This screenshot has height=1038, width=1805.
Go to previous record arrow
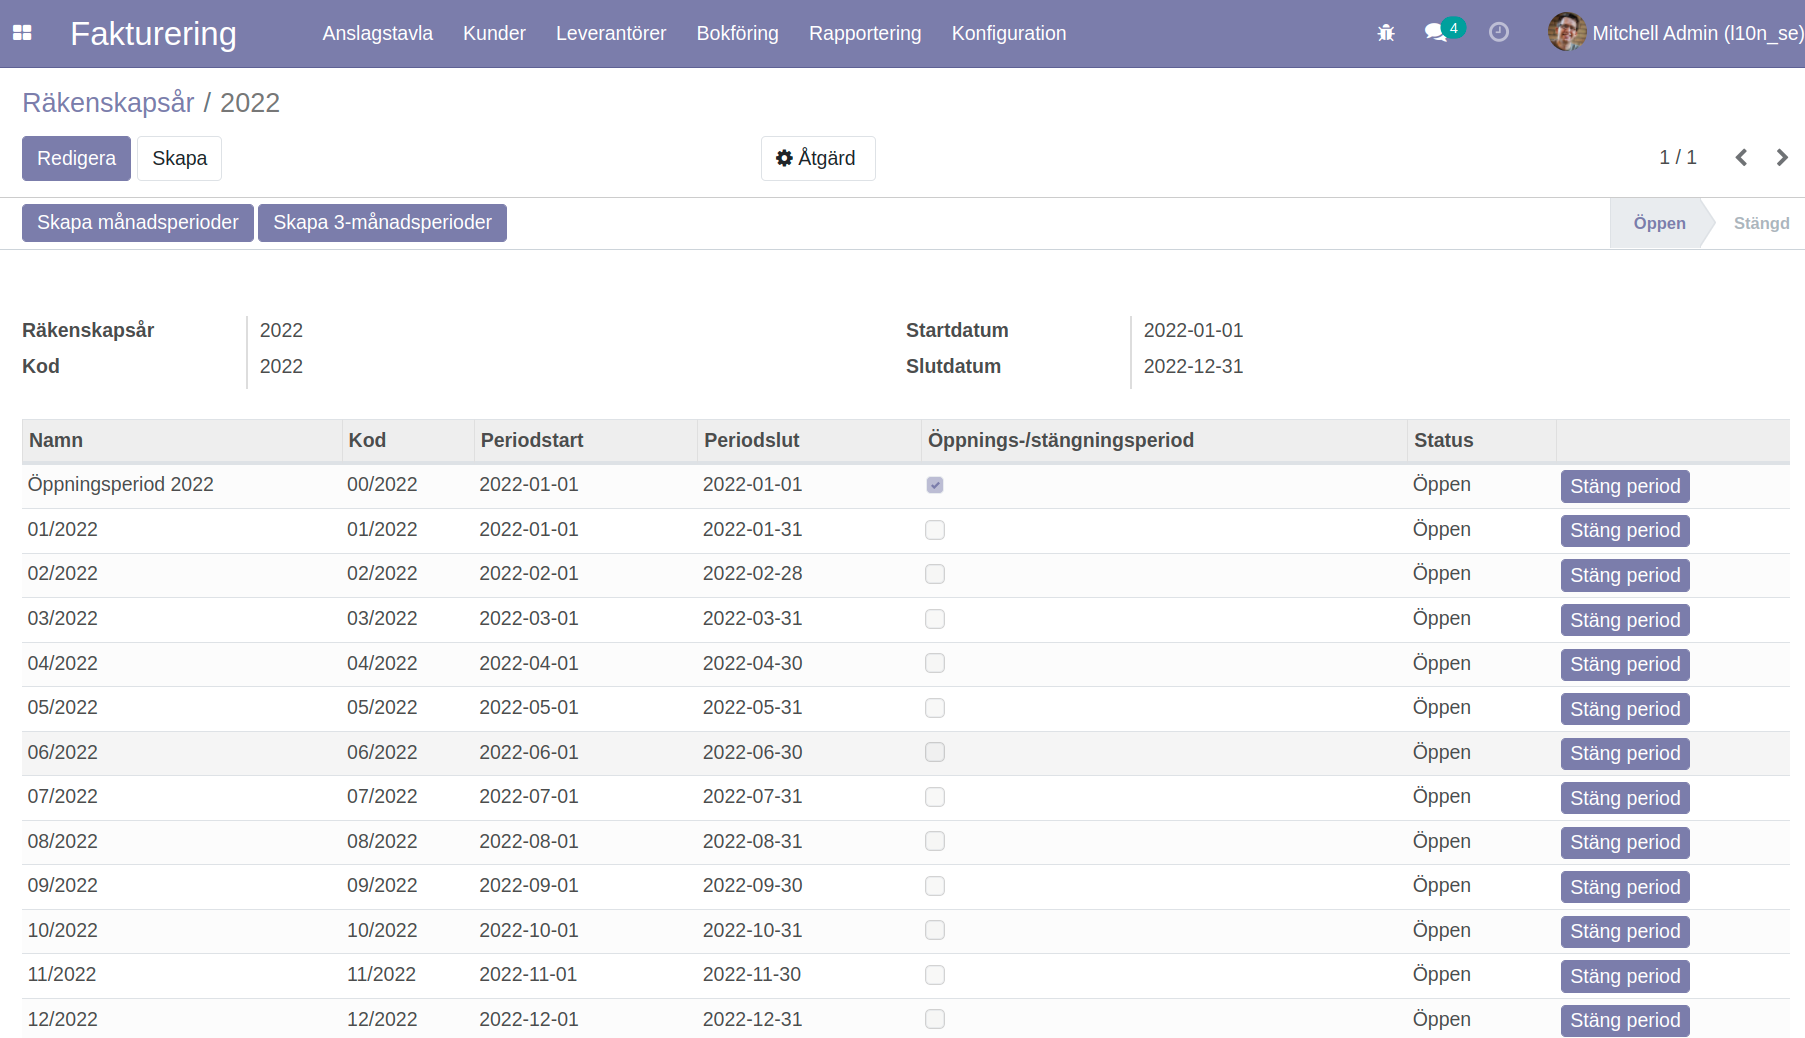click(1741, 158)
